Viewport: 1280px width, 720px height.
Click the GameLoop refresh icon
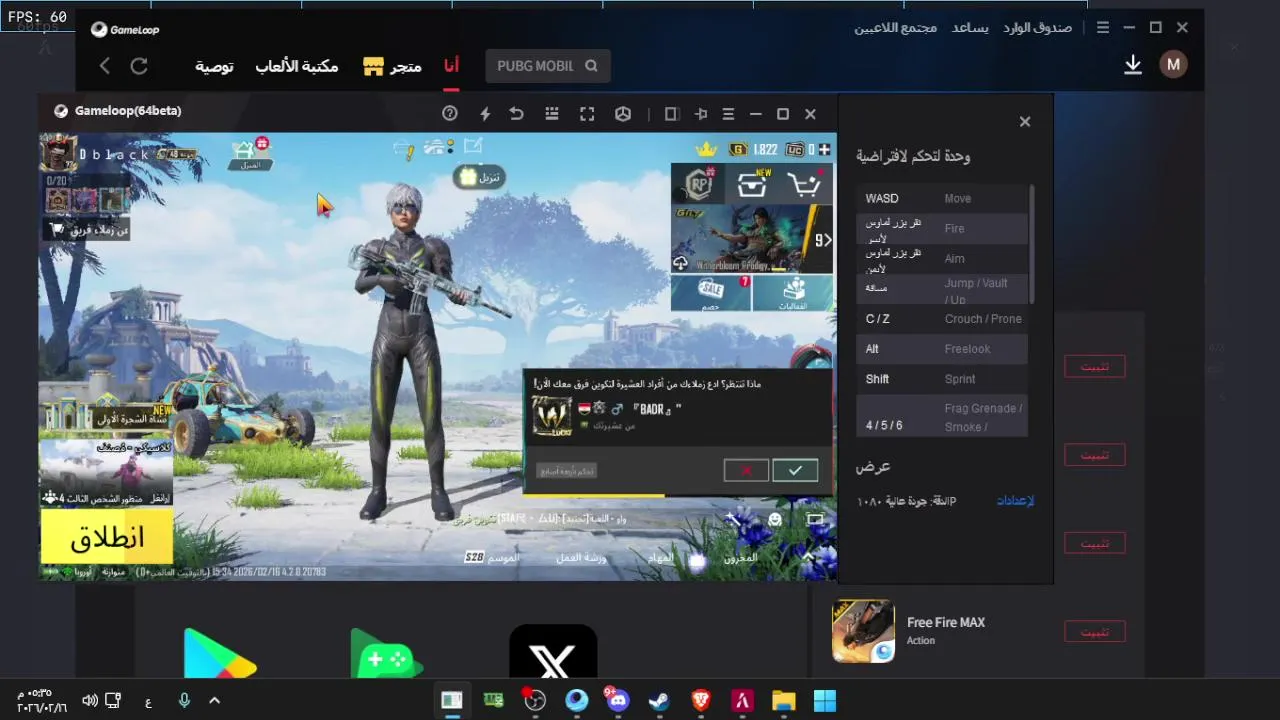[139, 66]
